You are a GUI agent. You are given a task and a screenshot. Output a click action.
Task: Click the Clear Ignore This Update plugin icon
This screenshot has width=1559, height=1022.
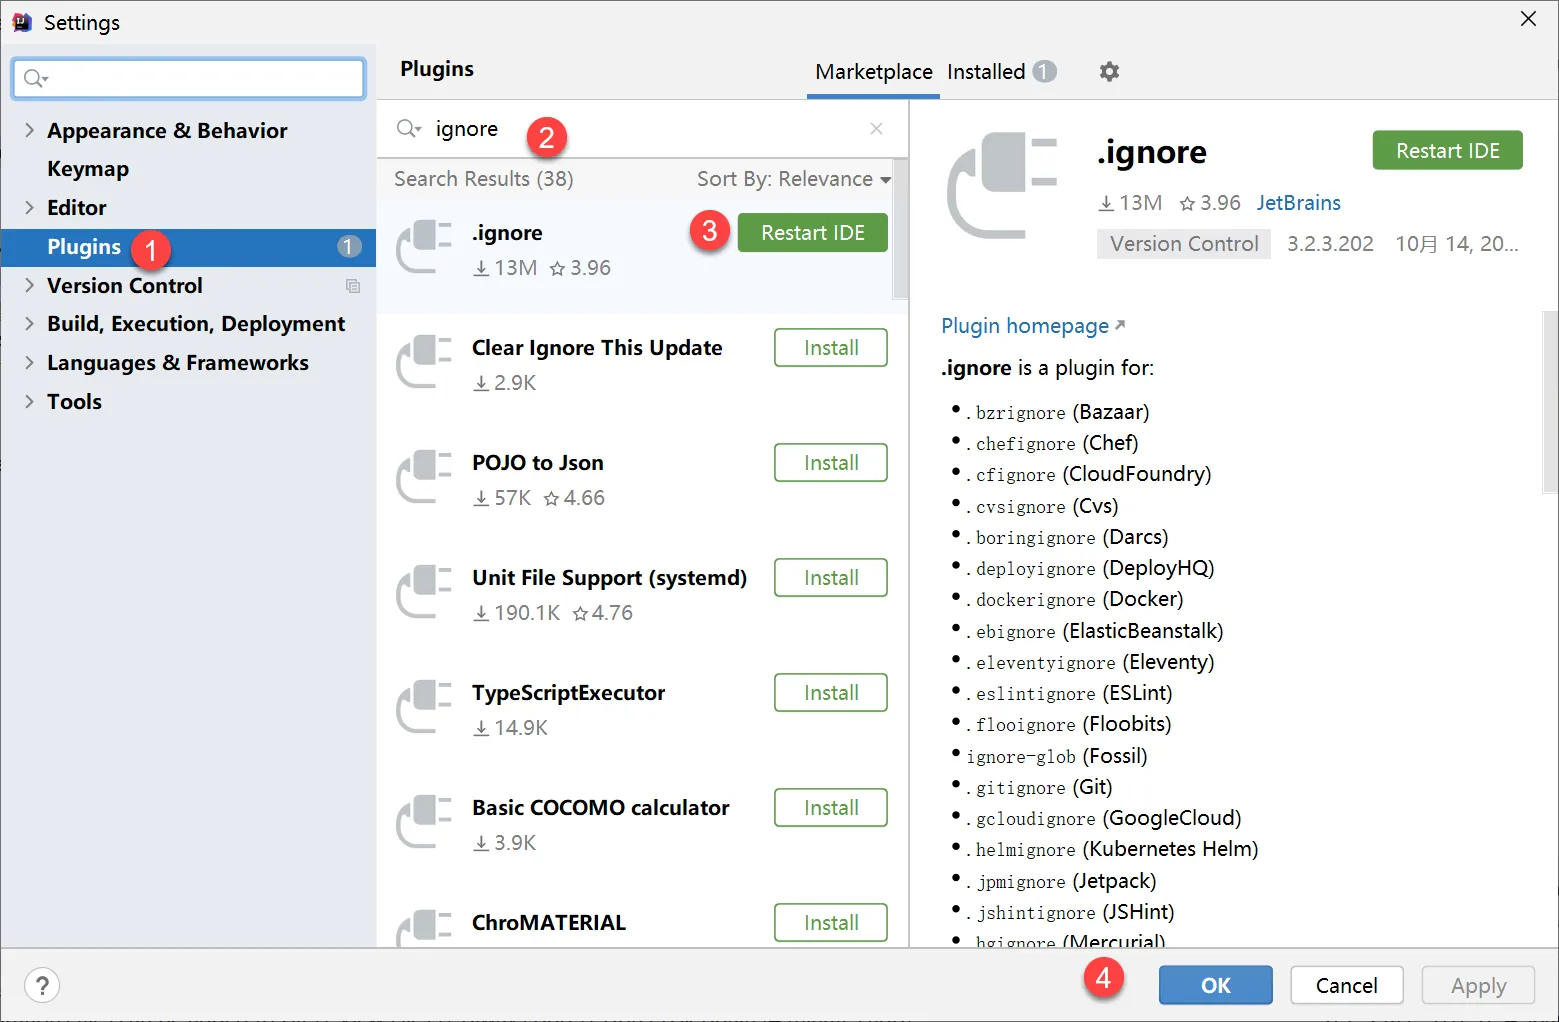coord(425,362)
